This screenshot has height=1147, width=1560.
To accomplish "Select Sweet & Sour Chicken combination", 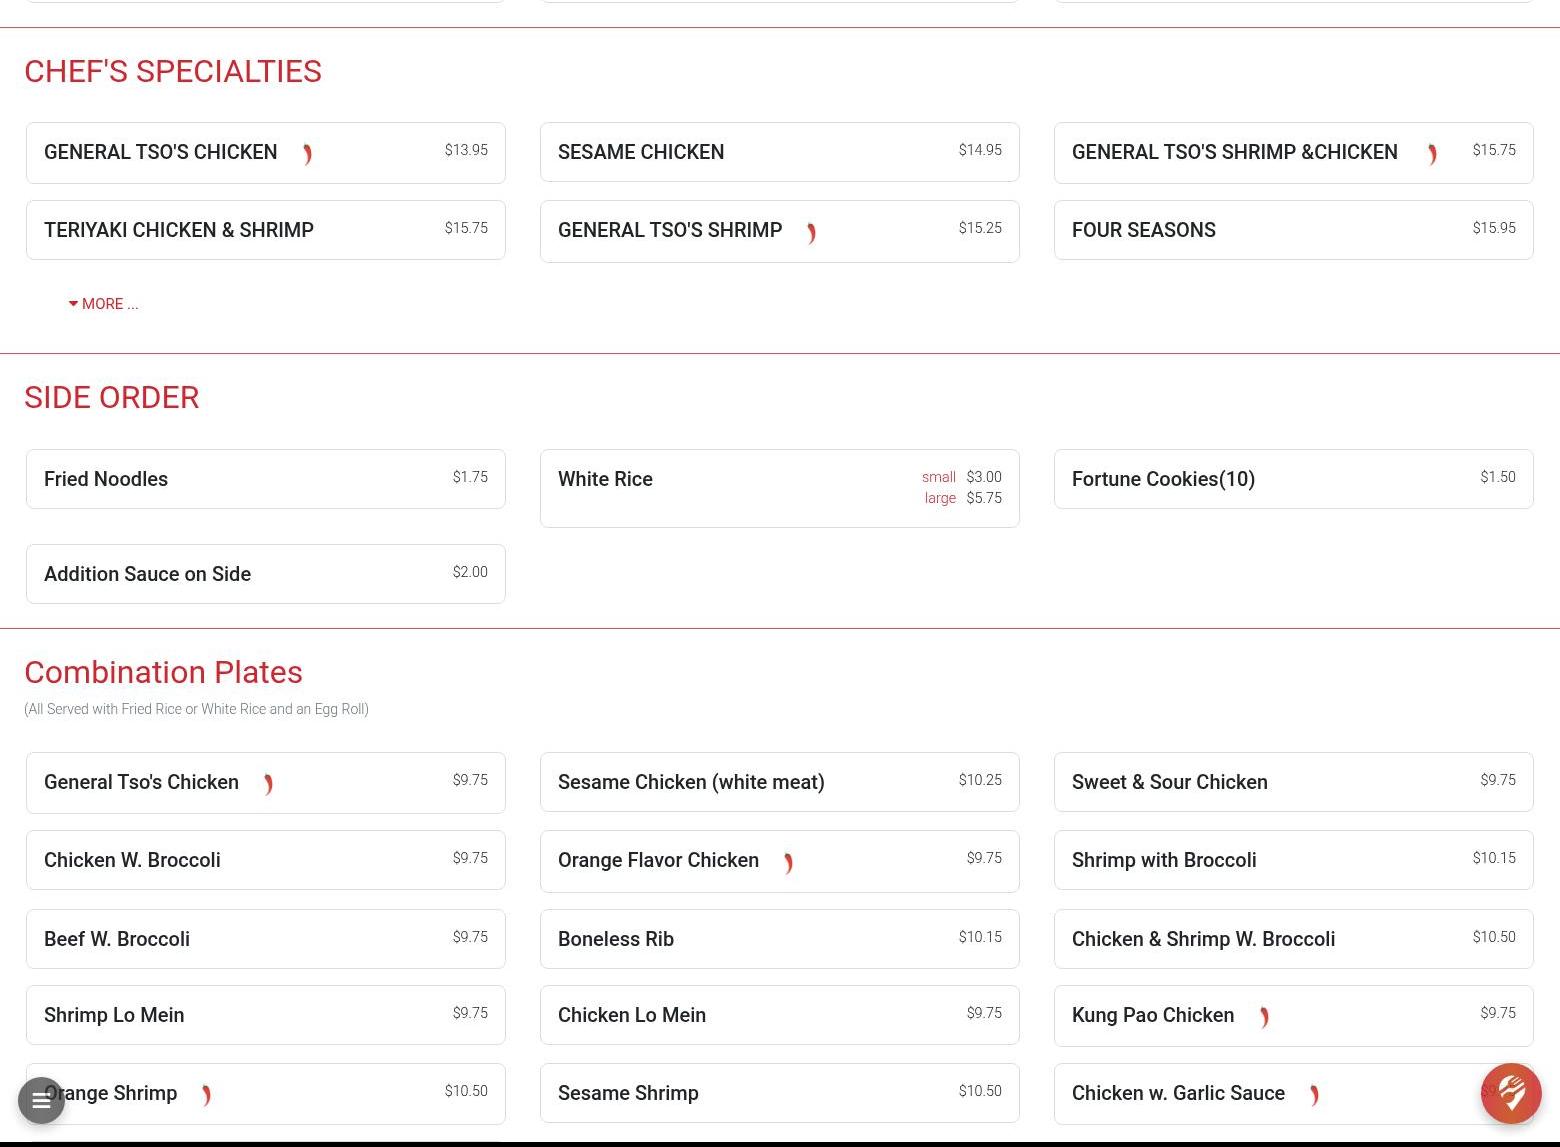I will (x=1294, y=782).
